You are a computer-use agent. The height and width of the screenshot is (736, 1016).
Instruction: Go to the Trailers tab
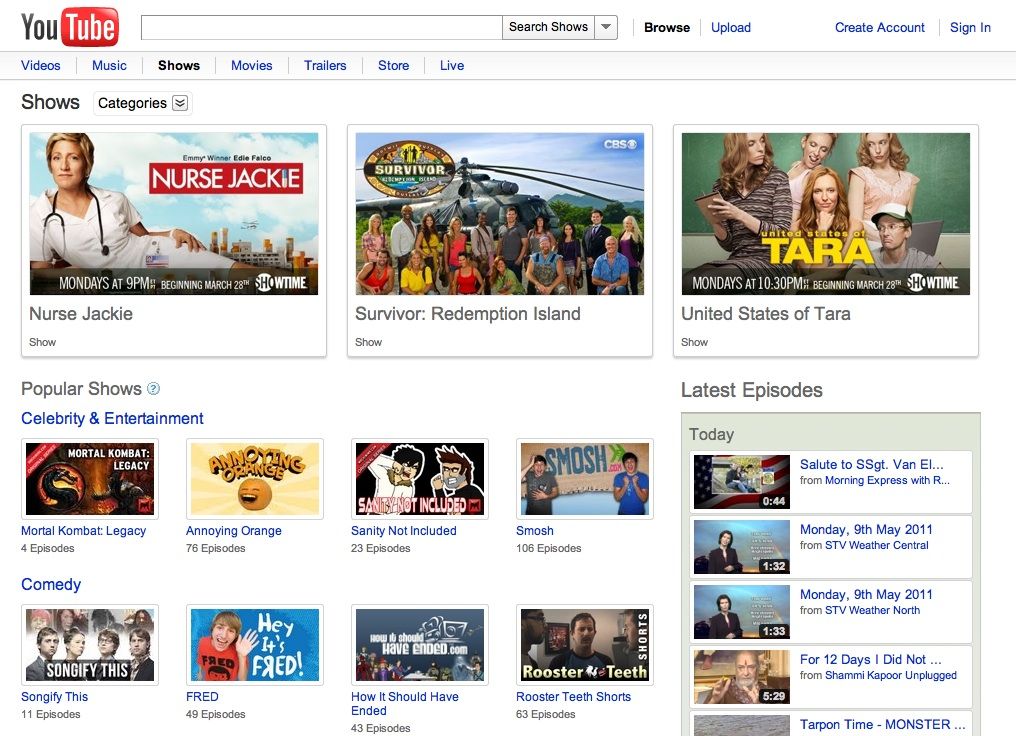pos(325,66)
